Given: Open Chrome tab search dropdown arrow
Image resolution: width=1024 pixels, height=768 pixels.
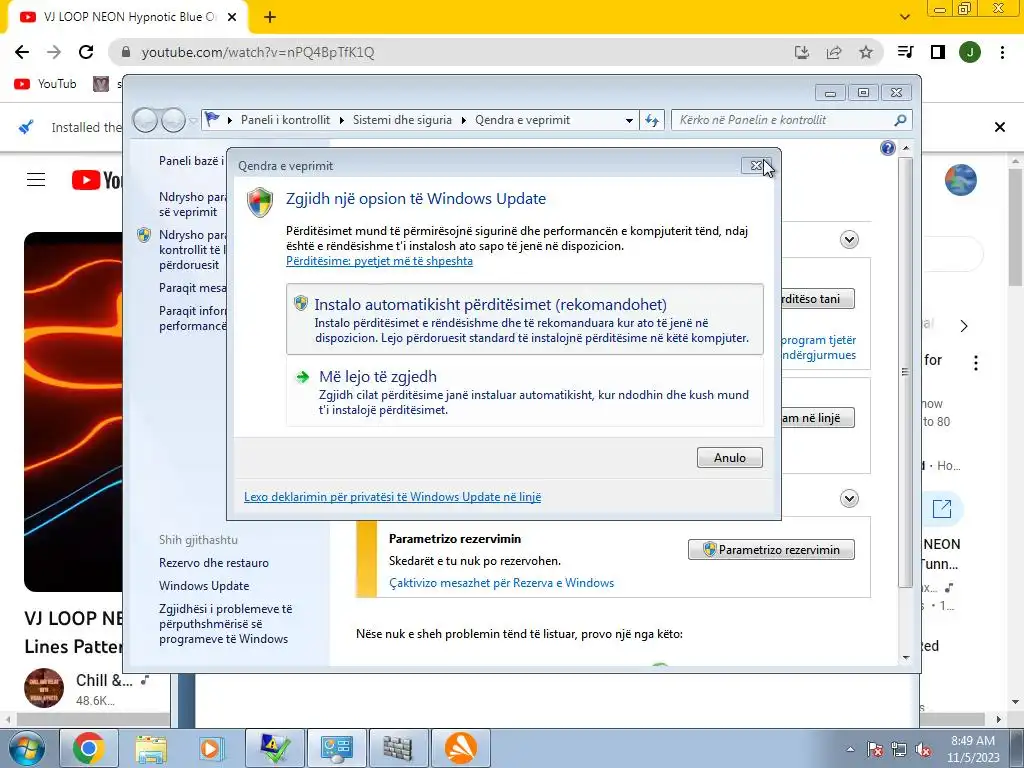Looking at the screenshot, I should pos(904,17).
